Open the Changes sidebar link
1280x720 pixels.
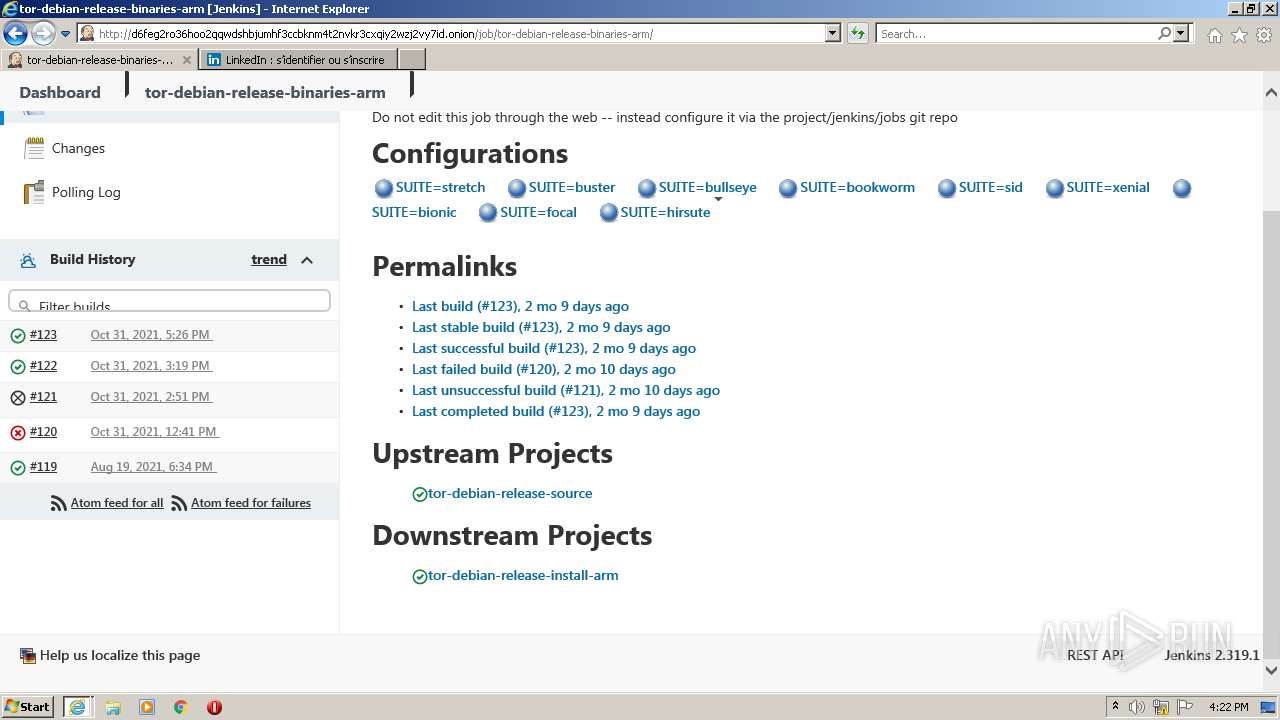click(x=78, y=148)
